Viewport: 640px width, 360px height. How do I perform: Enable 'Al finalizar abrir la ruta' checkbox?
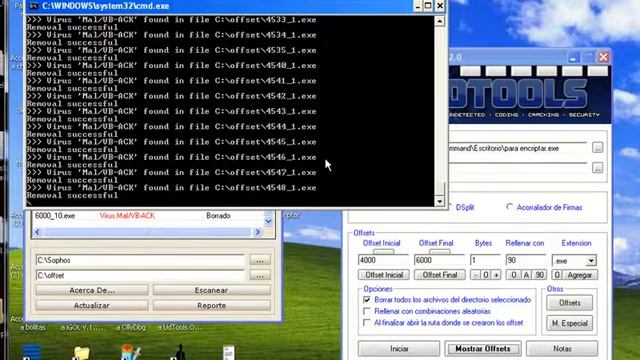[367, 322]
